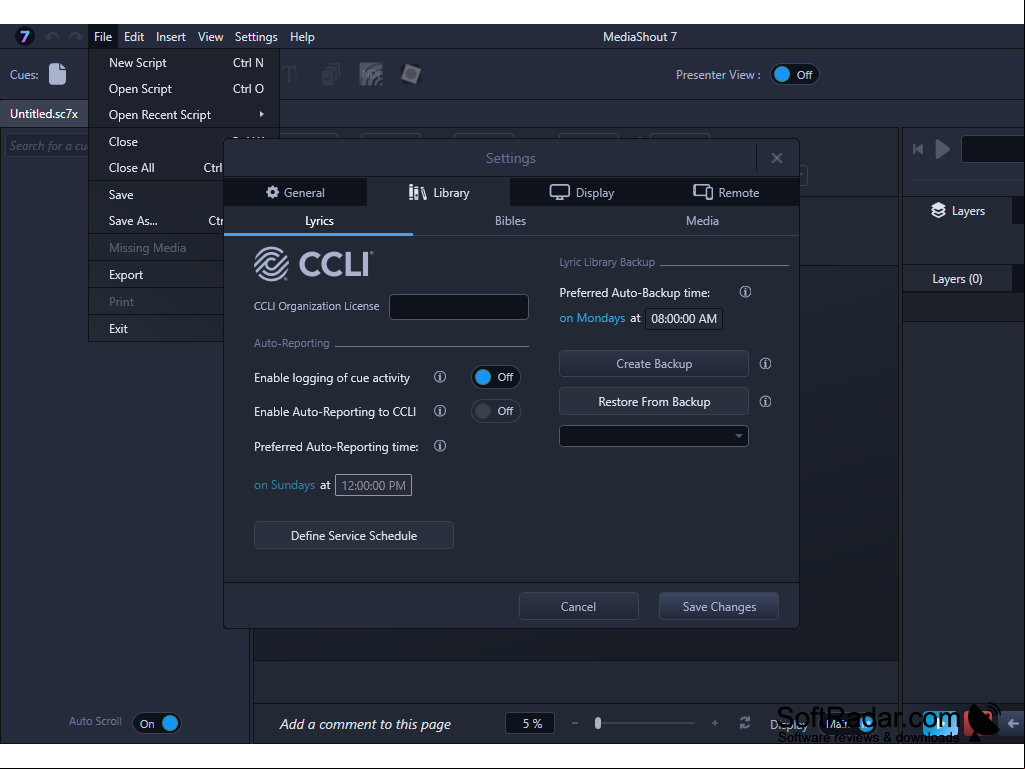Switch to the Library settings tab
Viewport: 1025px width, 769px height.
439,192
